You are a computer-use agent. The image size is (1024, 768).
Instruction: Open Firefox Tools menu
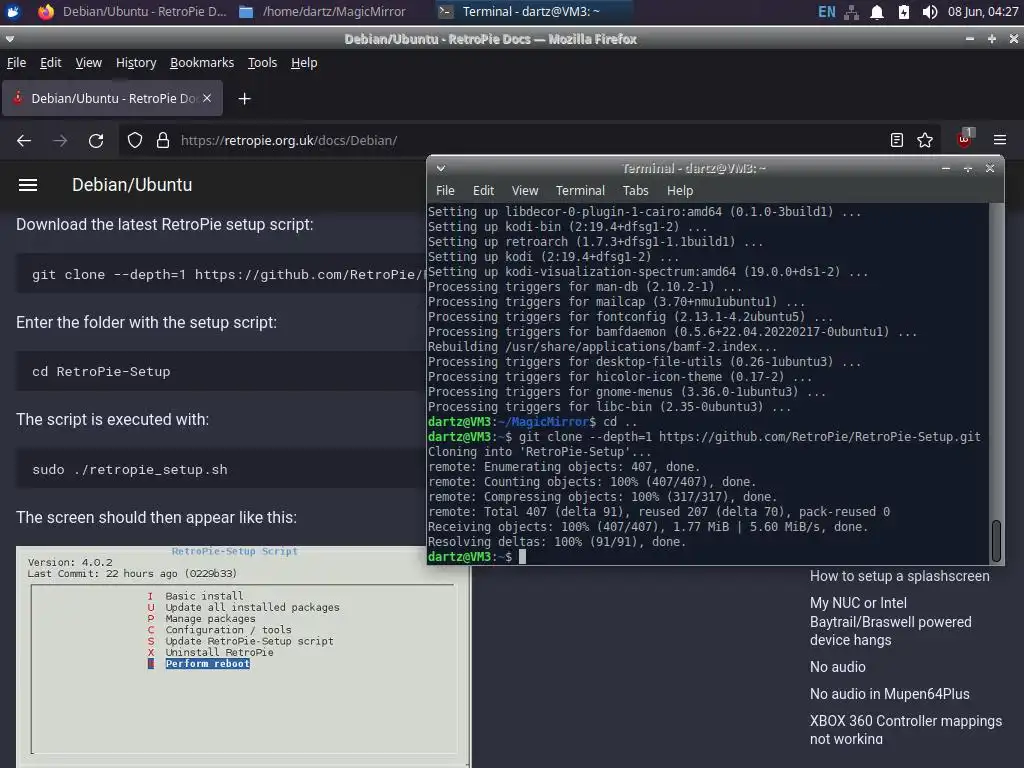point(262,63)
